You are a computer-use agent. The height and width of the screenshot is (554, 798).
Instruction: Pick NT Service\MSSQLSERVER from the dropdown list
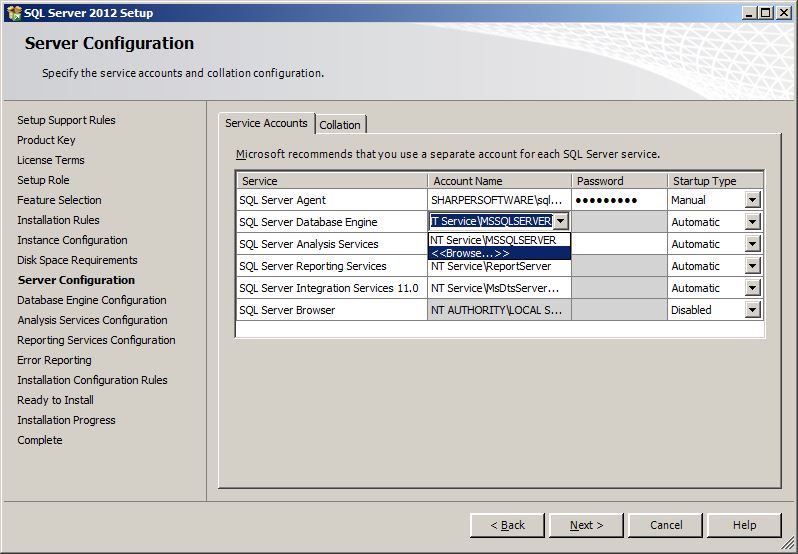(x=499, y=240)
